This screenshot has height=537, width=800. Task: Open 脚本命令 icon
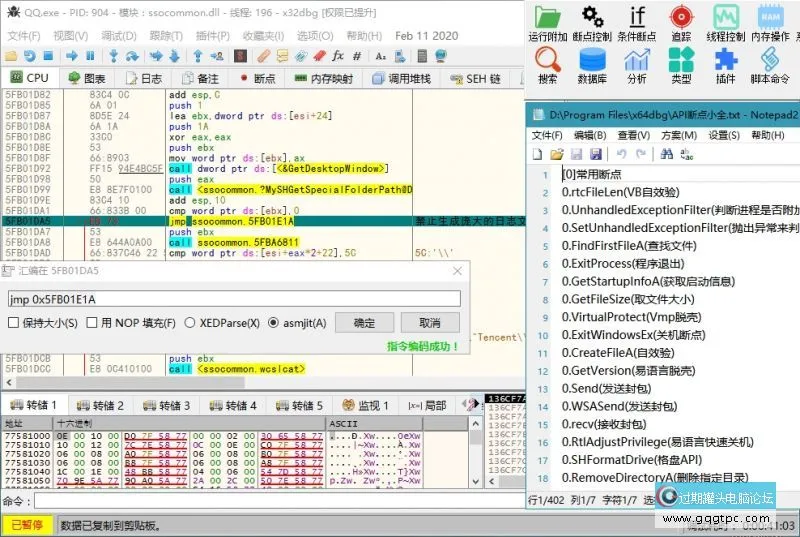click(x=770, y=65)
